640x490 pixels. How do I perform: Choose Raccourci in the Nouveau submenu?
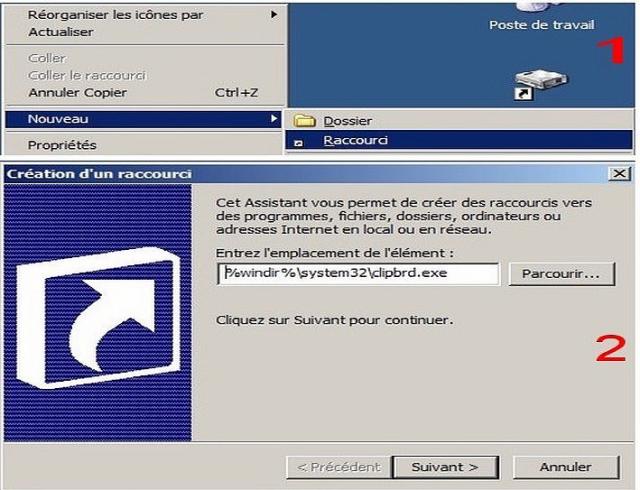[x=459, y=140]
